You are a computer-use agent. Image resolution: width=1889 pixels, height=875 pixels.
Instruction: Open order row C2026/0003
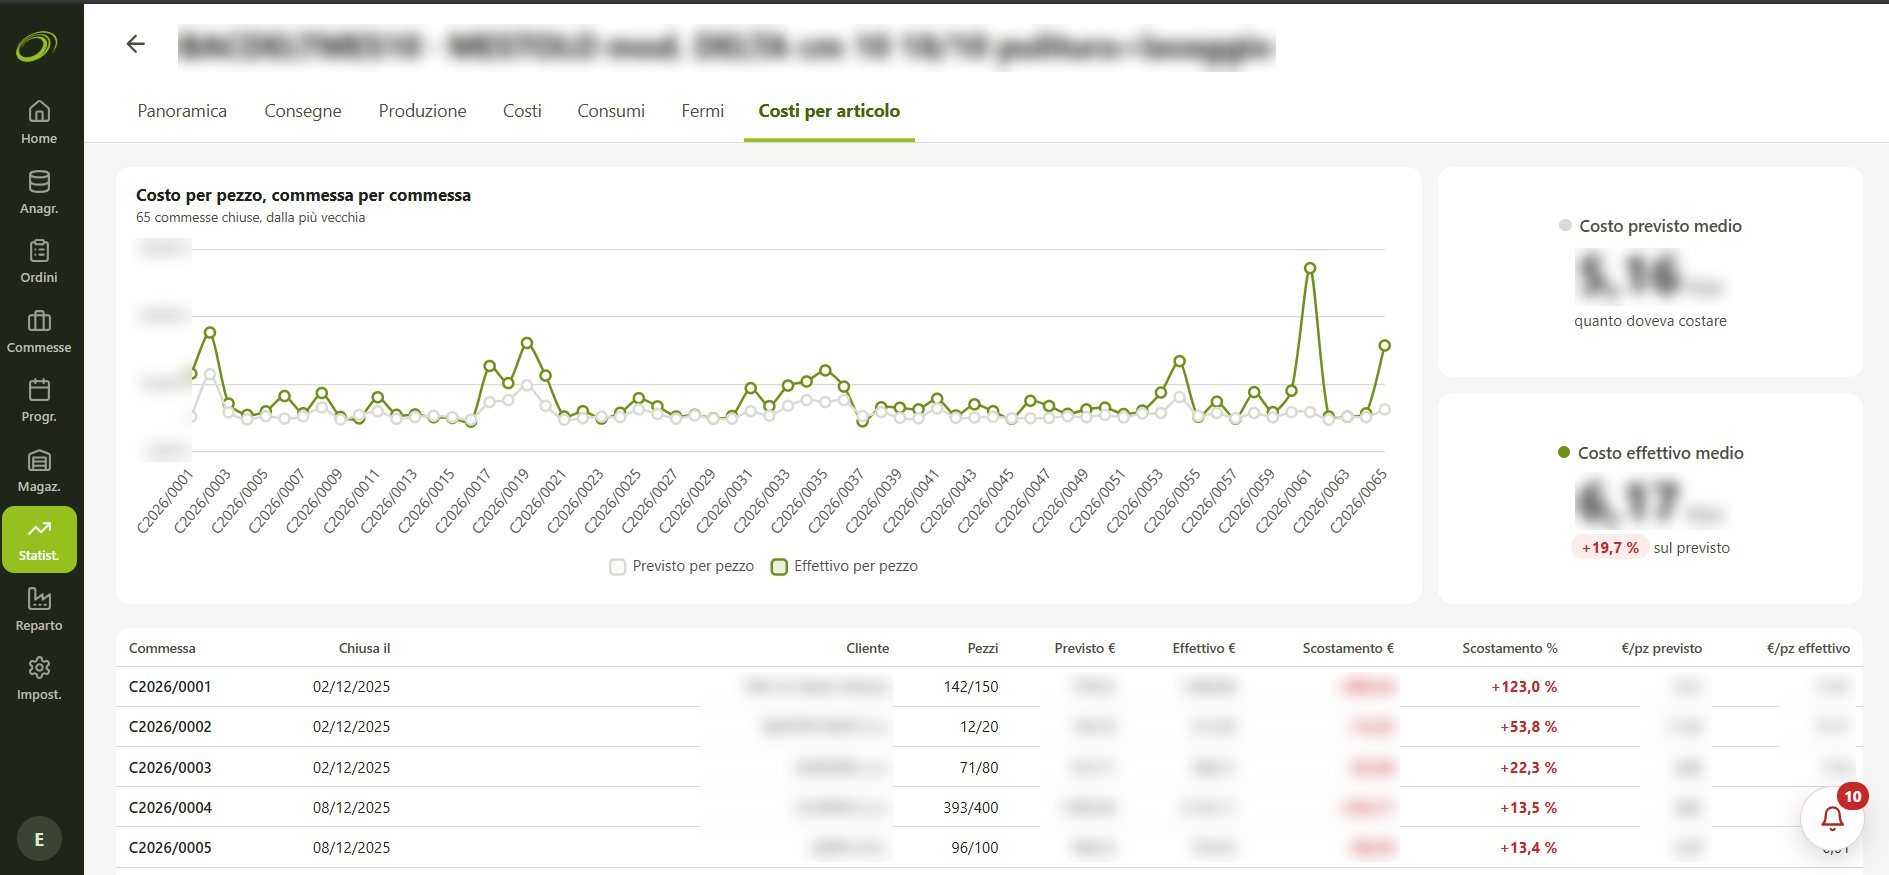(x=989, y=767)
